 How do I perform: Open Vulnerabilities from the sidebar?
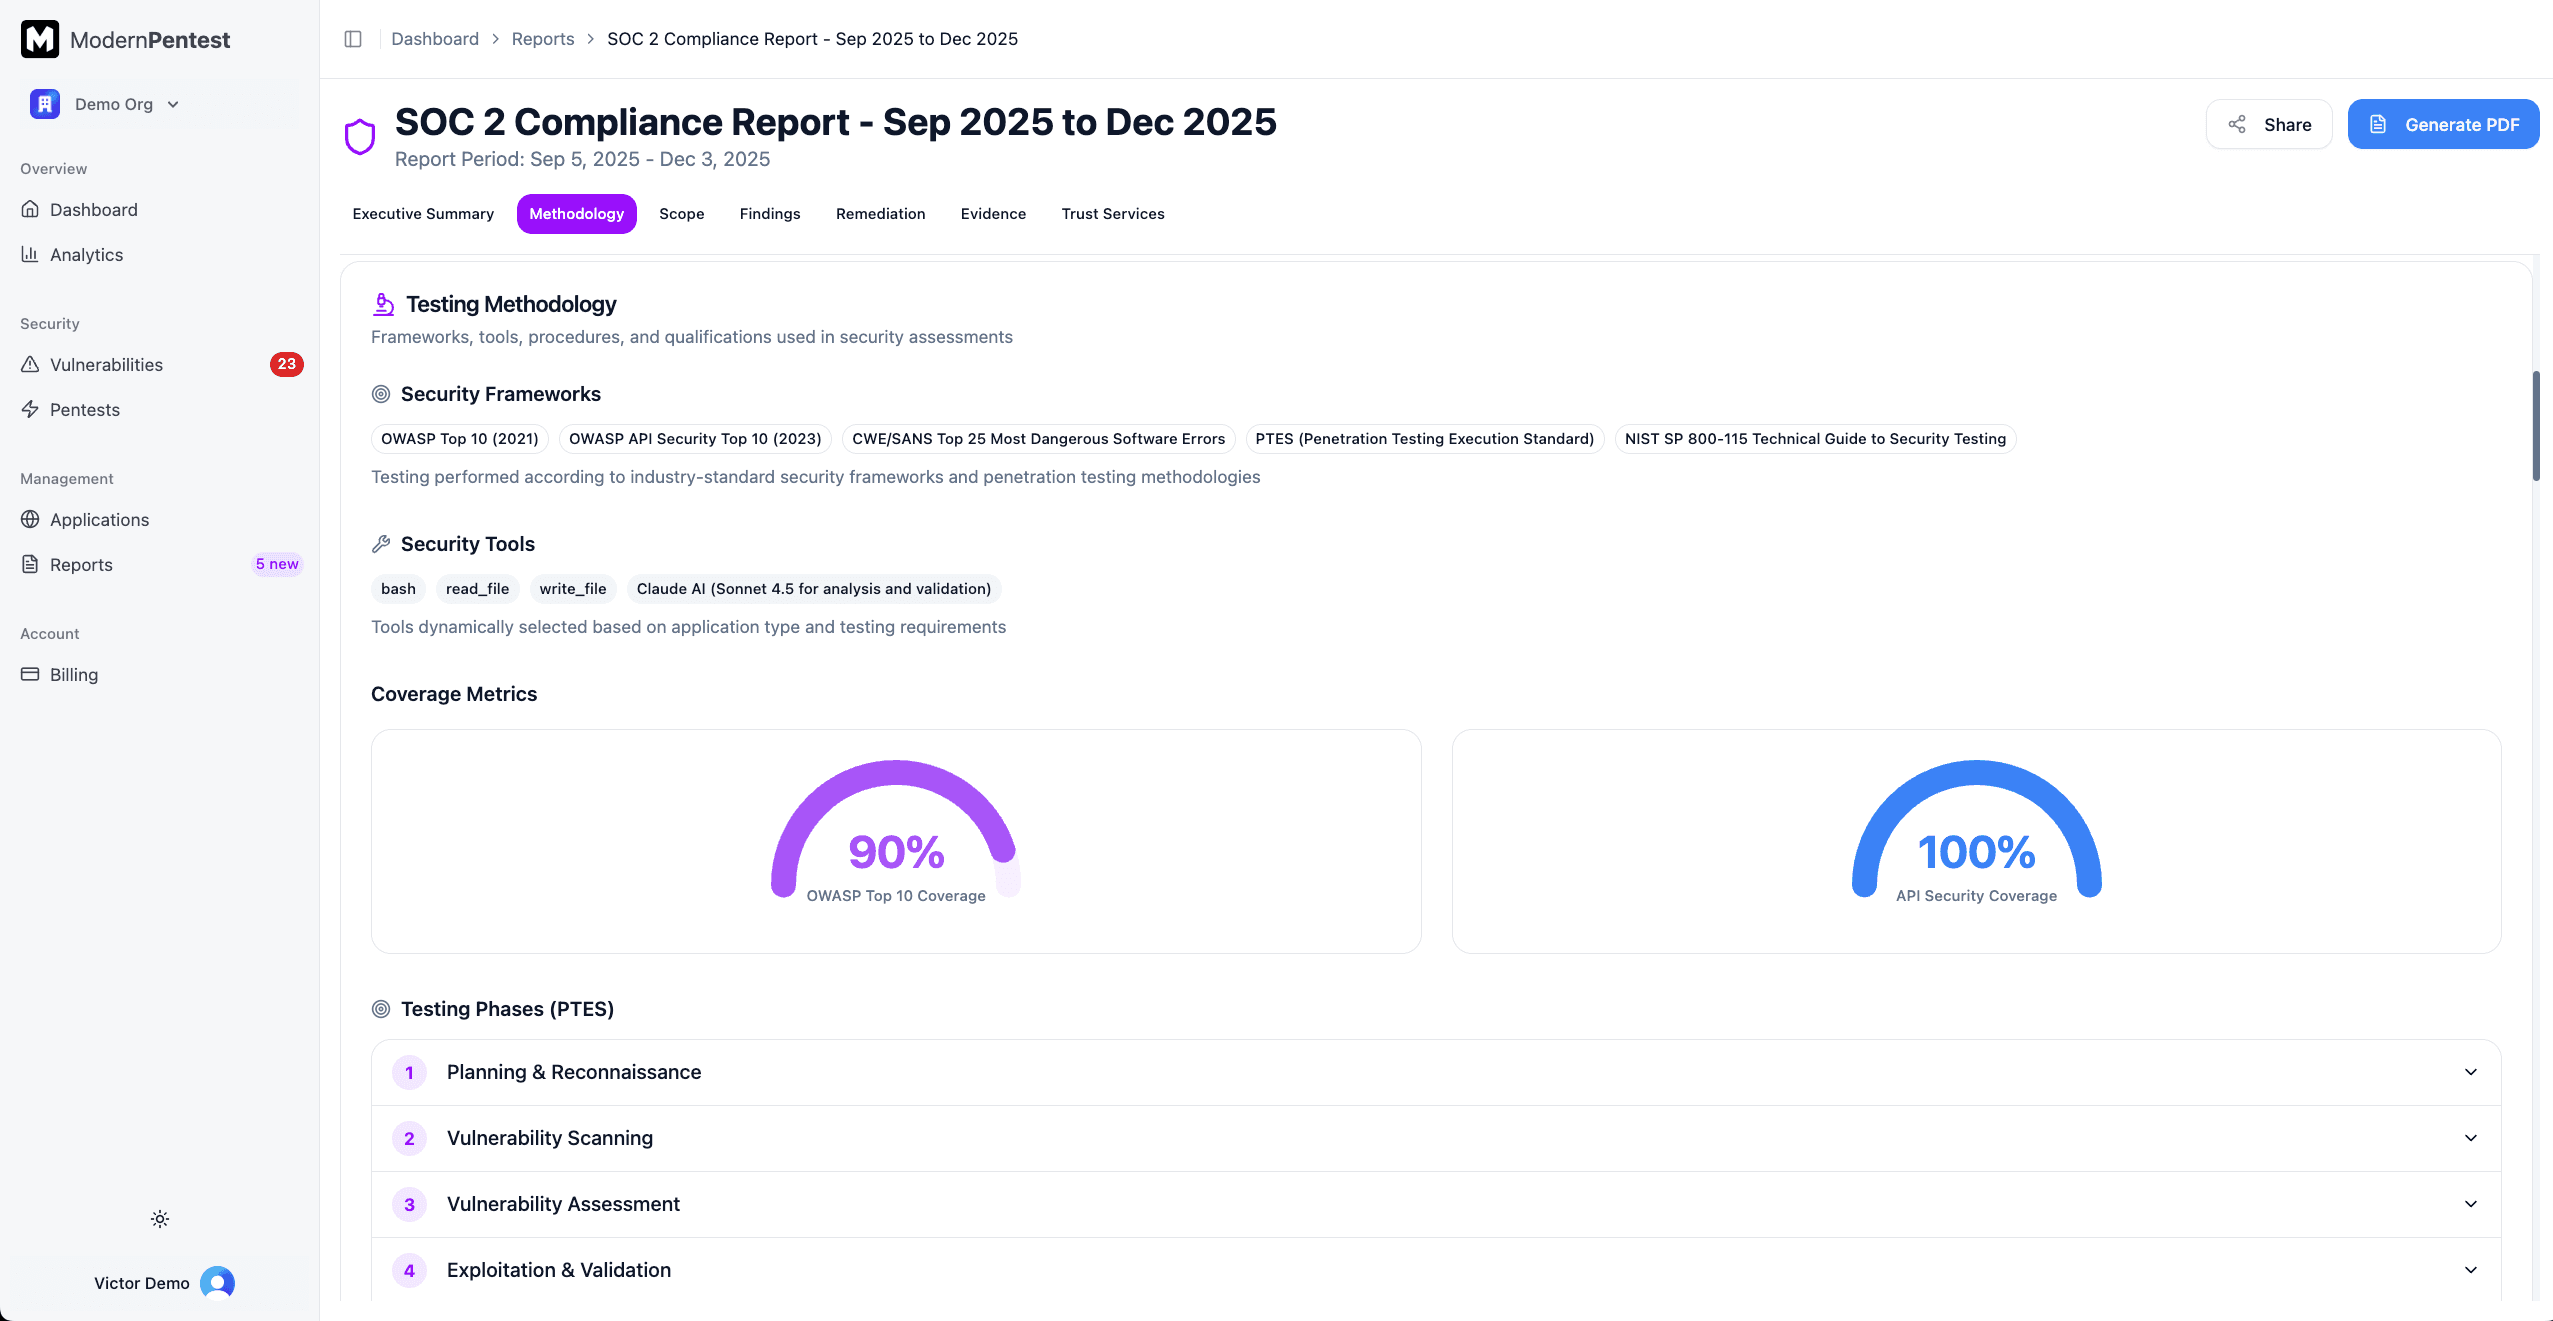click(x=106, y=365)
